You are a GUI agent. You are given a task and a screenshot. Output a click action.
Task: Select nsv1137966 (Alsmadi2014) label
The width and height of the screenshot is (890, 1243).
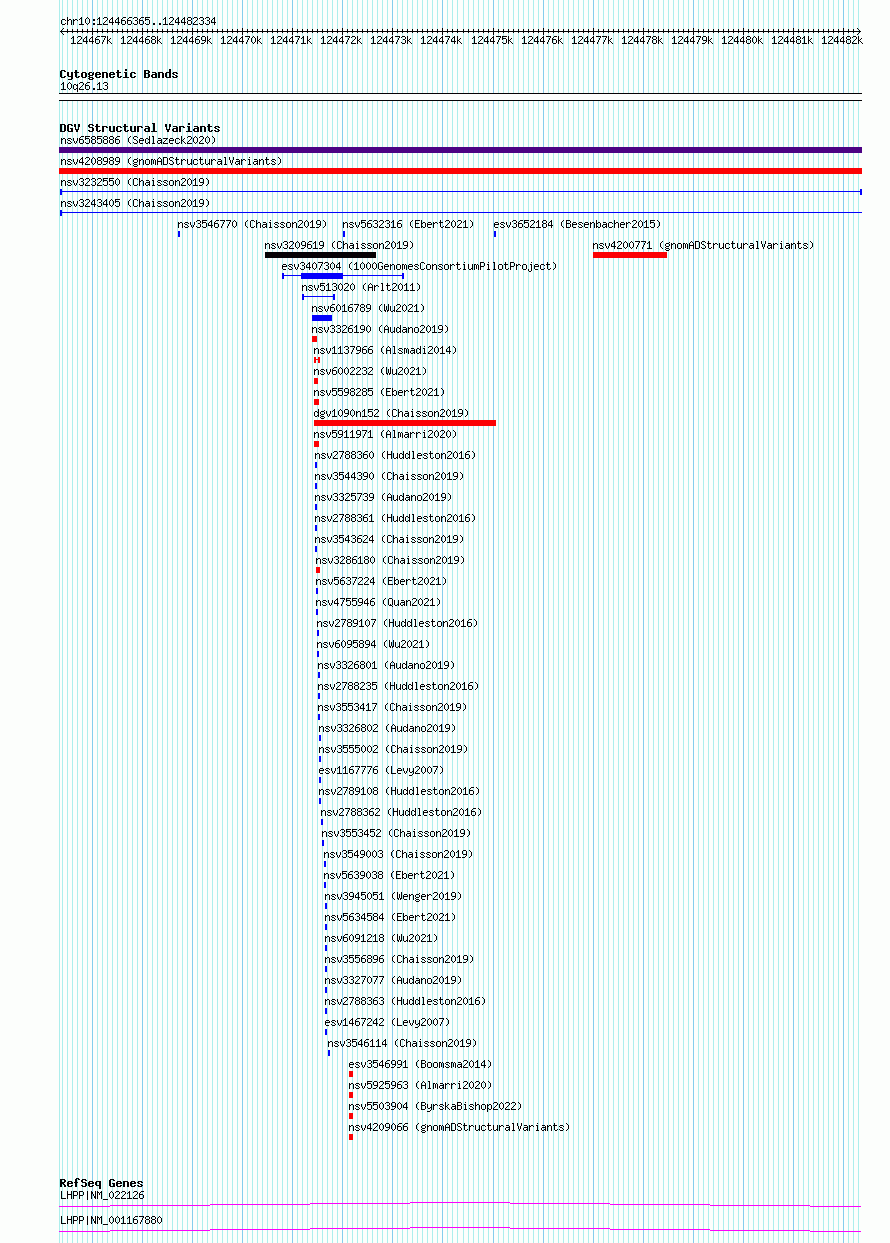[385, 351]
